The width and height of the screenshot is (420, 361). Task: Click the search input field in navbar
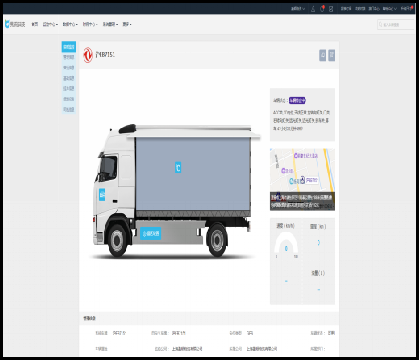pos(396,24)
